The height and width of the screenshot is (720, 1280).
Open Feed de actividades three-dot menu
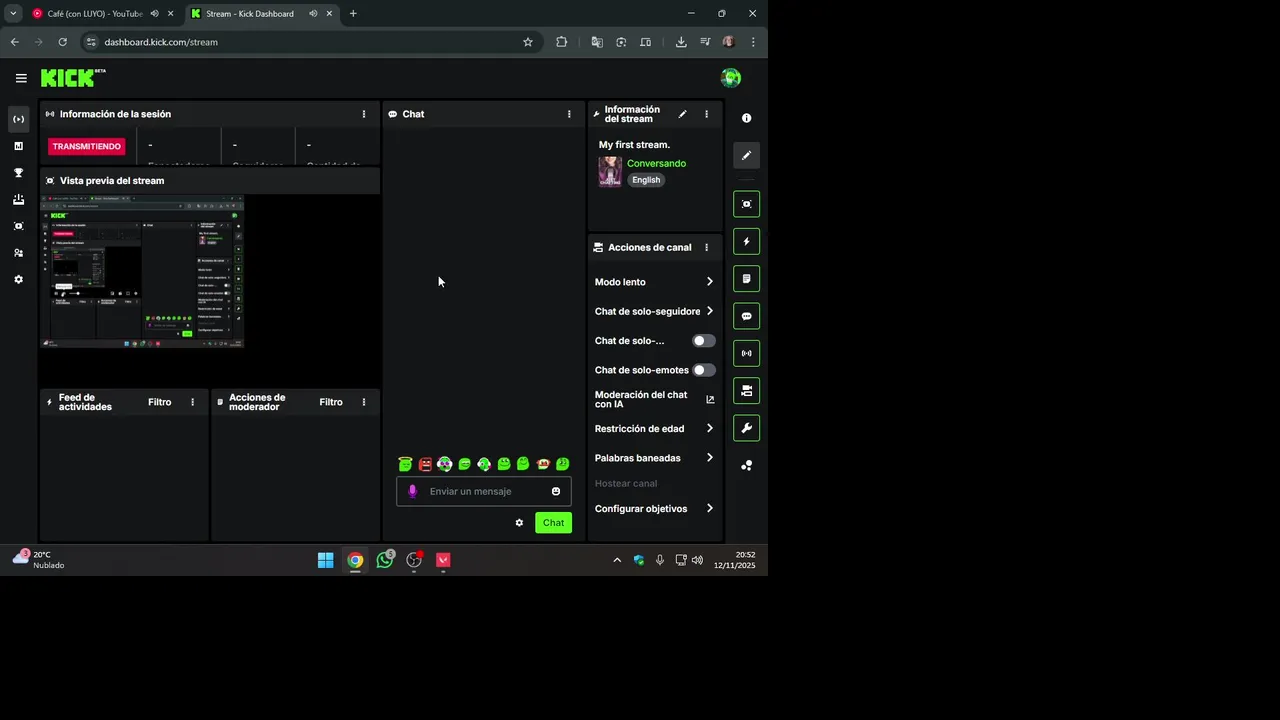pyautogui.click(x=193, y=402)
